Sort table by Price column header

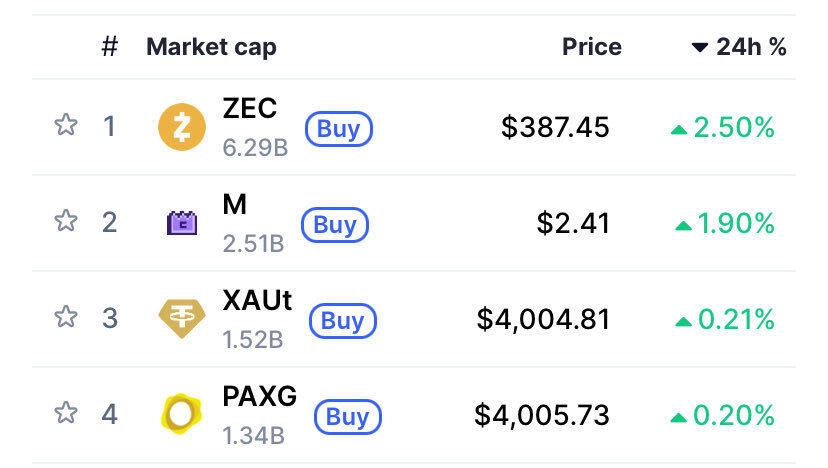pyautogui.click(x=591, y=47)
